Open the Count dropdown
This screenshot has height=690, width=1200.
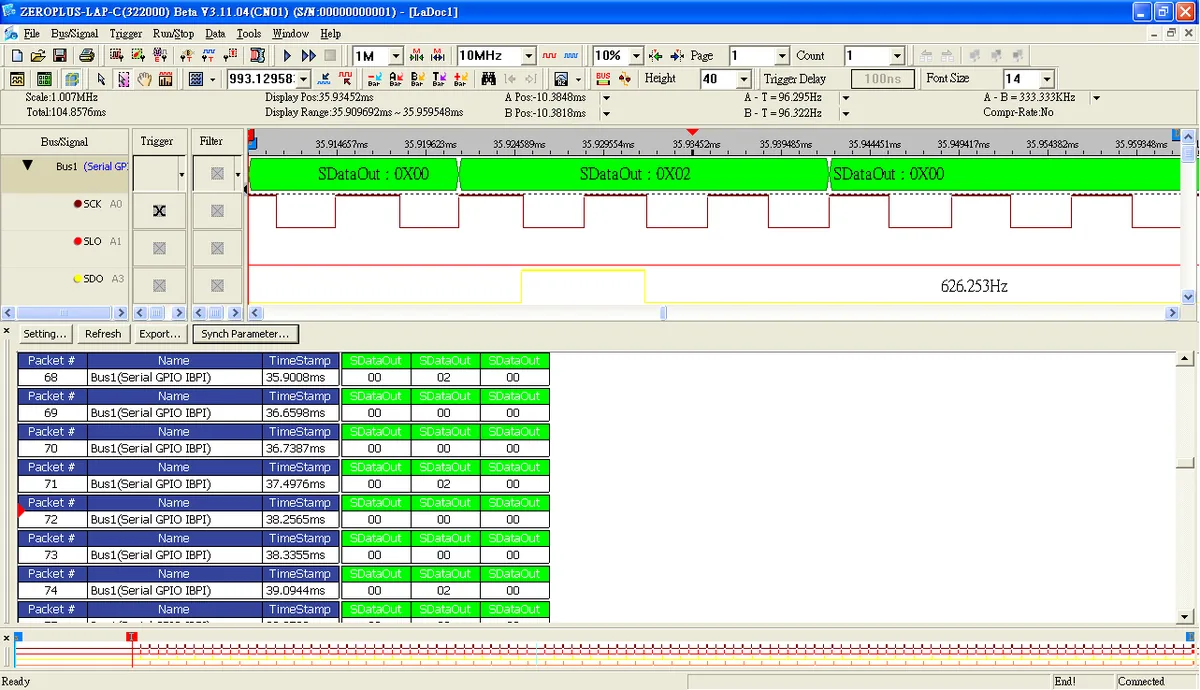tap(897, 56)
